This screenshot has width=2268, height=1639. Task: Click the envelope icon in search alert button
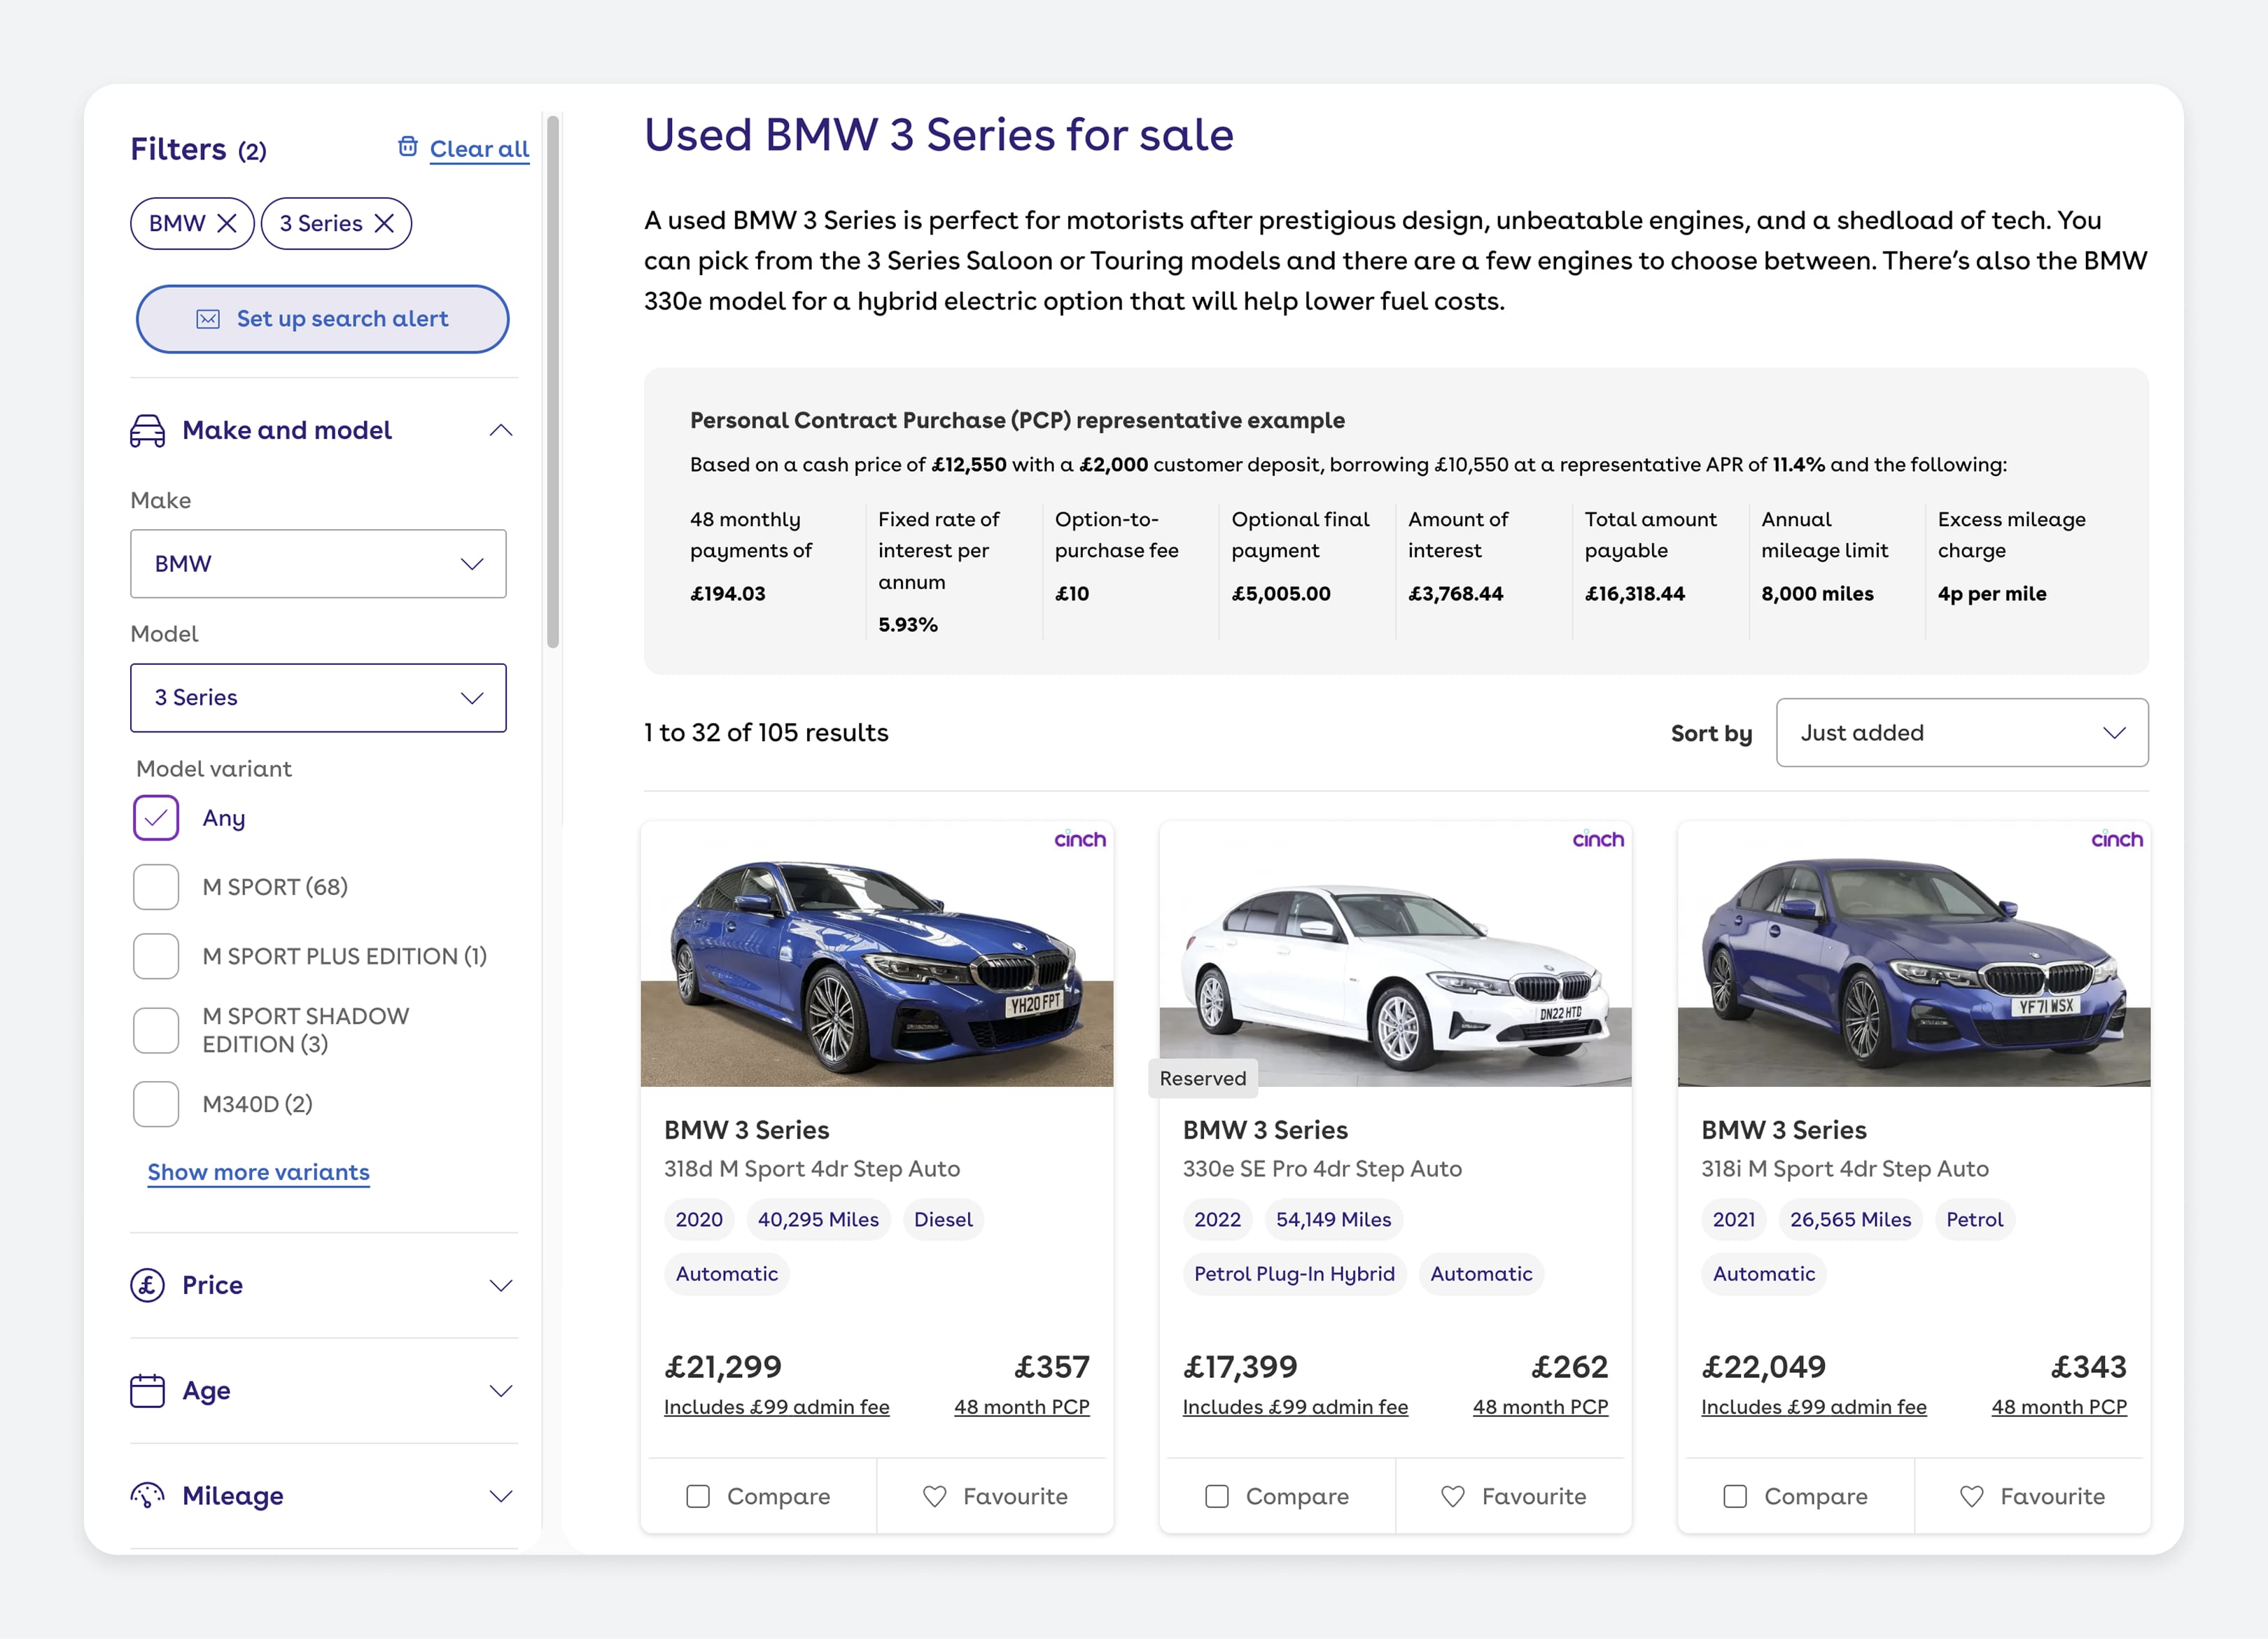(x=208, y=319)
